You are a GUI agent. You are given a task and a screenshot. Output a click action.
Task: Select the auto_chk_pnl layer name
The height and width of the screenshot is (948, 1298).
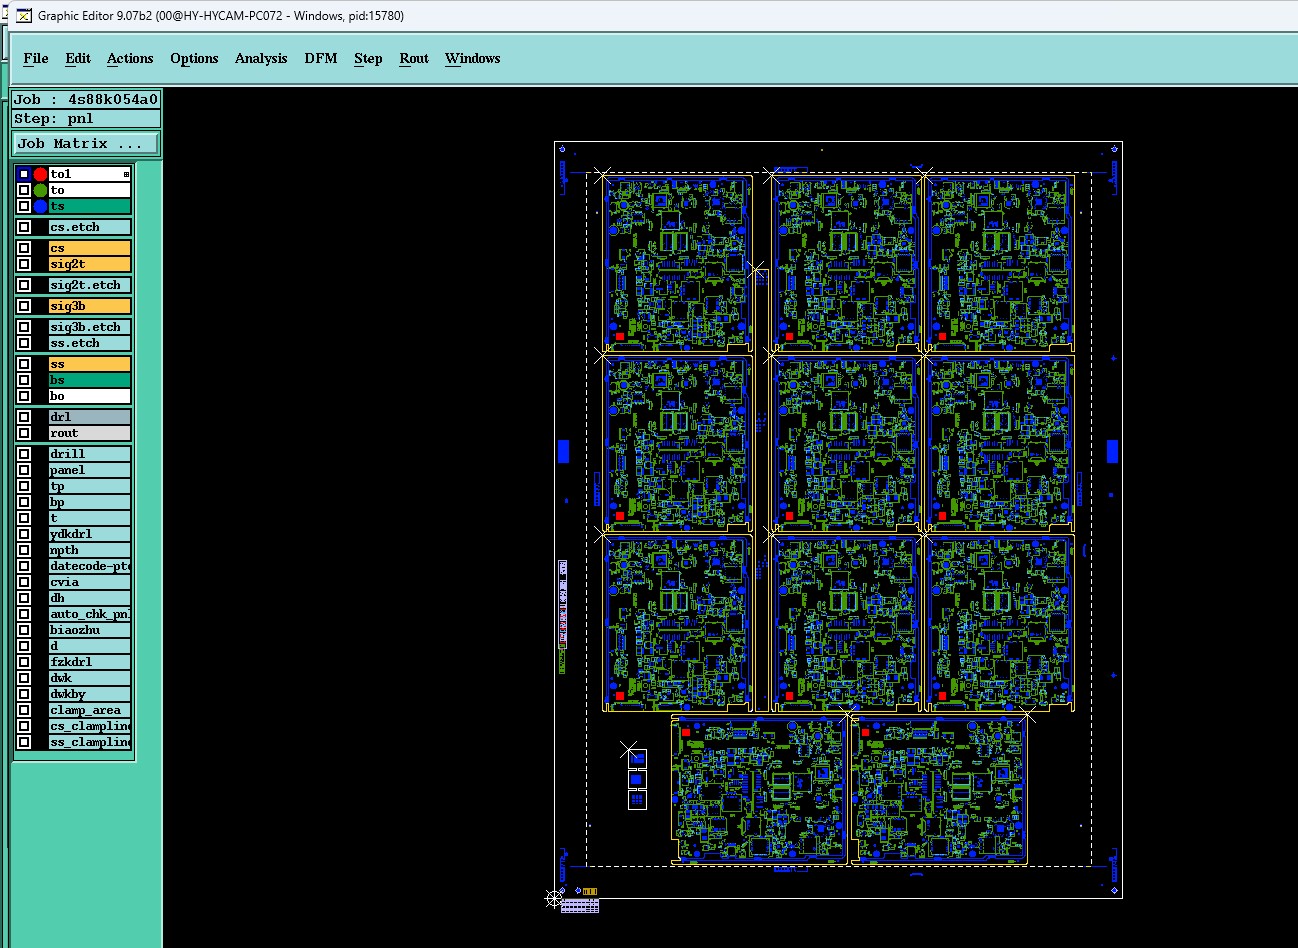click(x=90, y=614)
